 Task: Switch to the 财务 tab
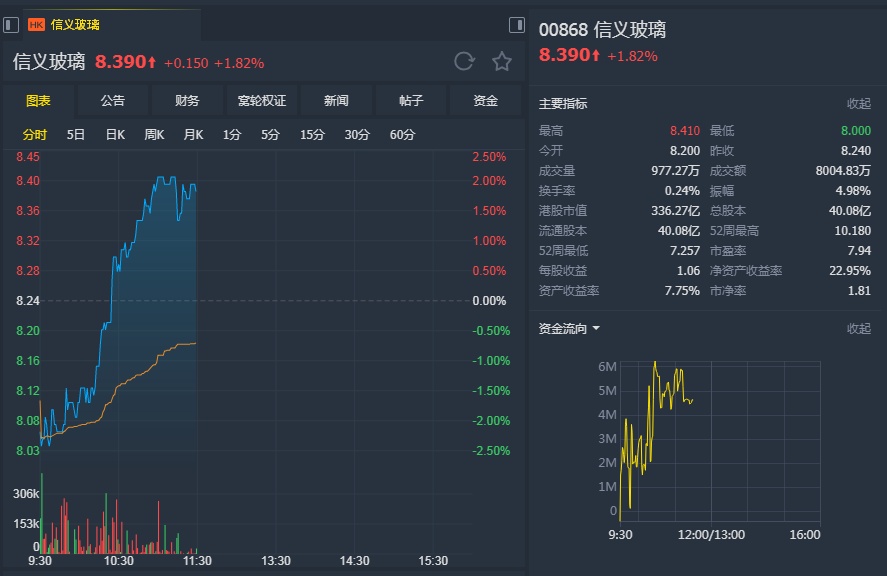(x=187, y=101)
